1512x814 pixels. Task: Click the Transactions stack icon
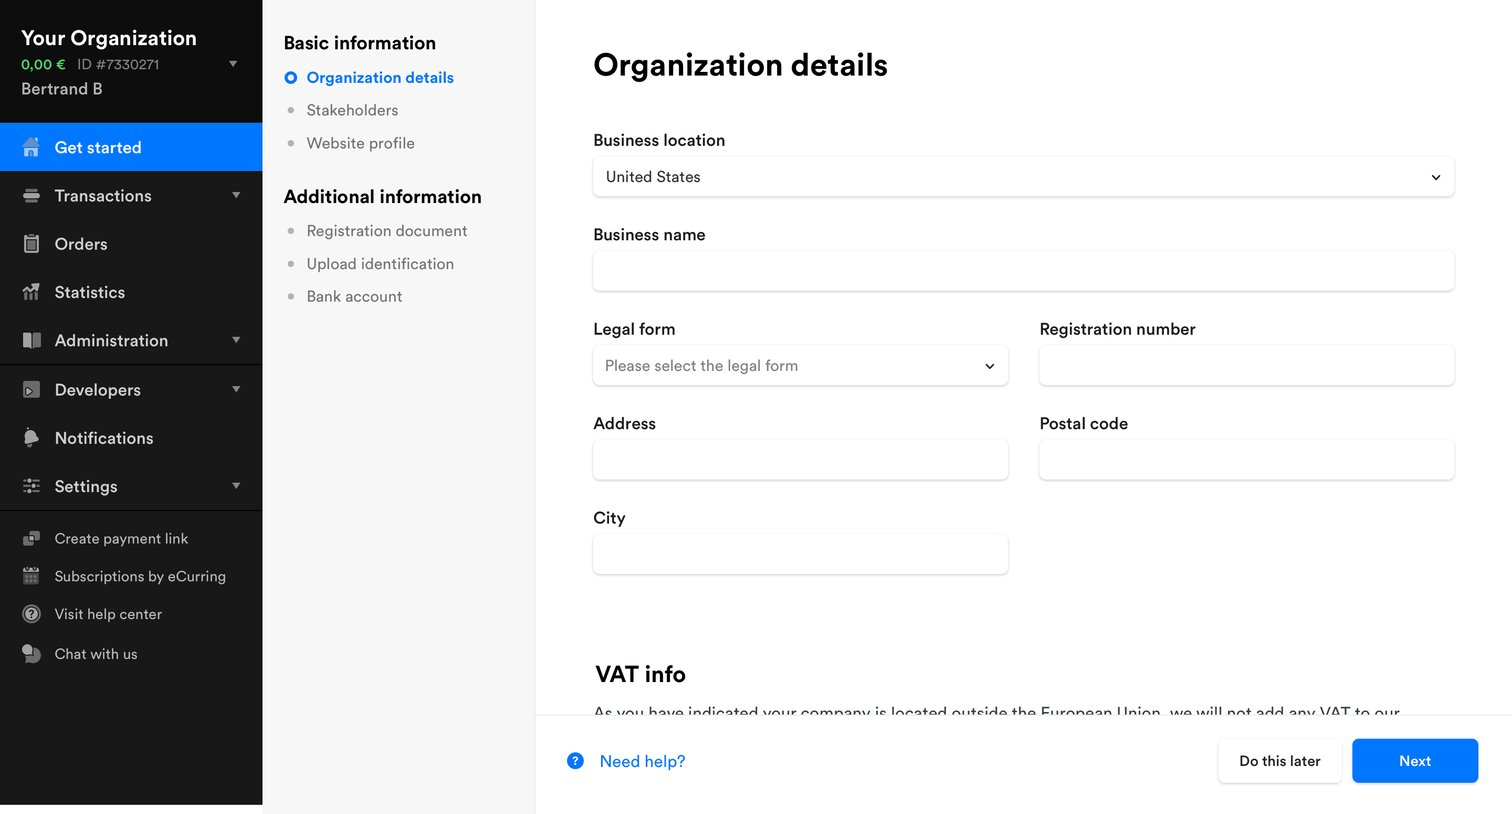31,196
